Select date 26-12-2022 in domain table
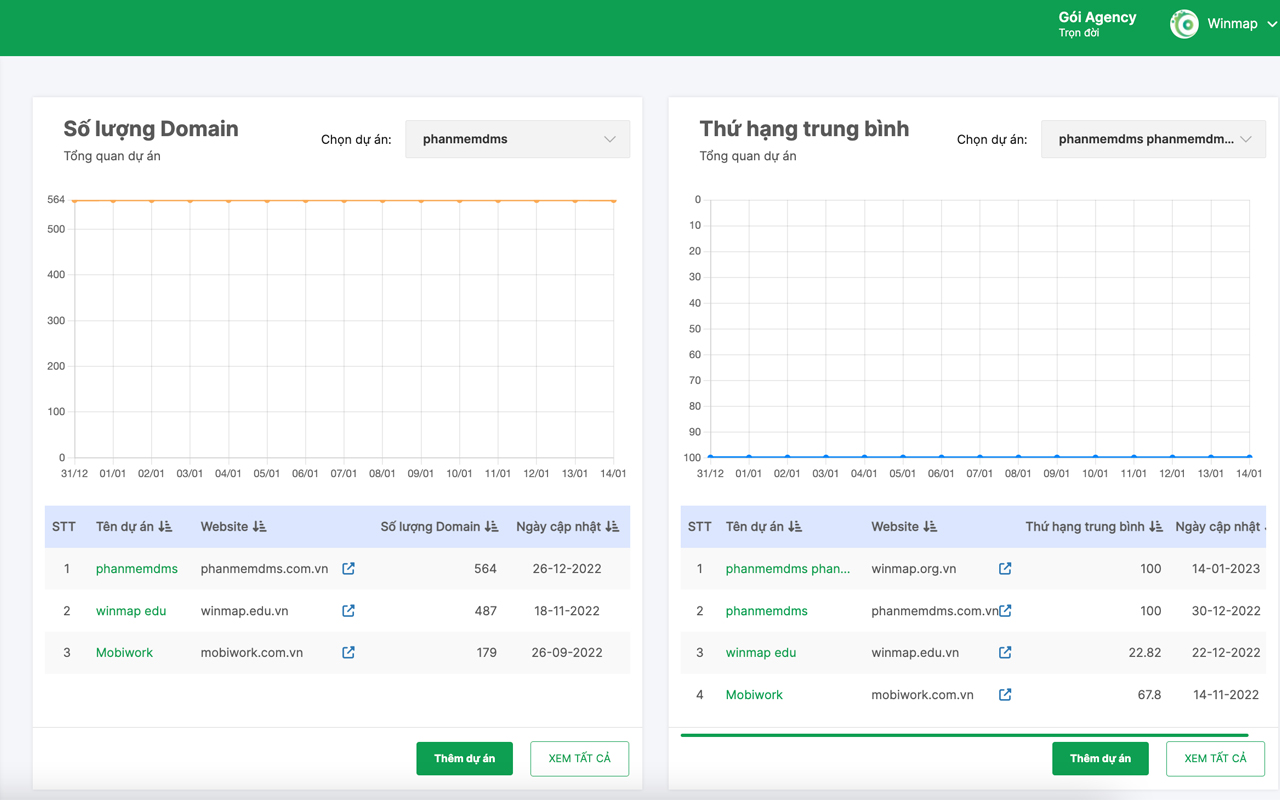 coord(567,568)
